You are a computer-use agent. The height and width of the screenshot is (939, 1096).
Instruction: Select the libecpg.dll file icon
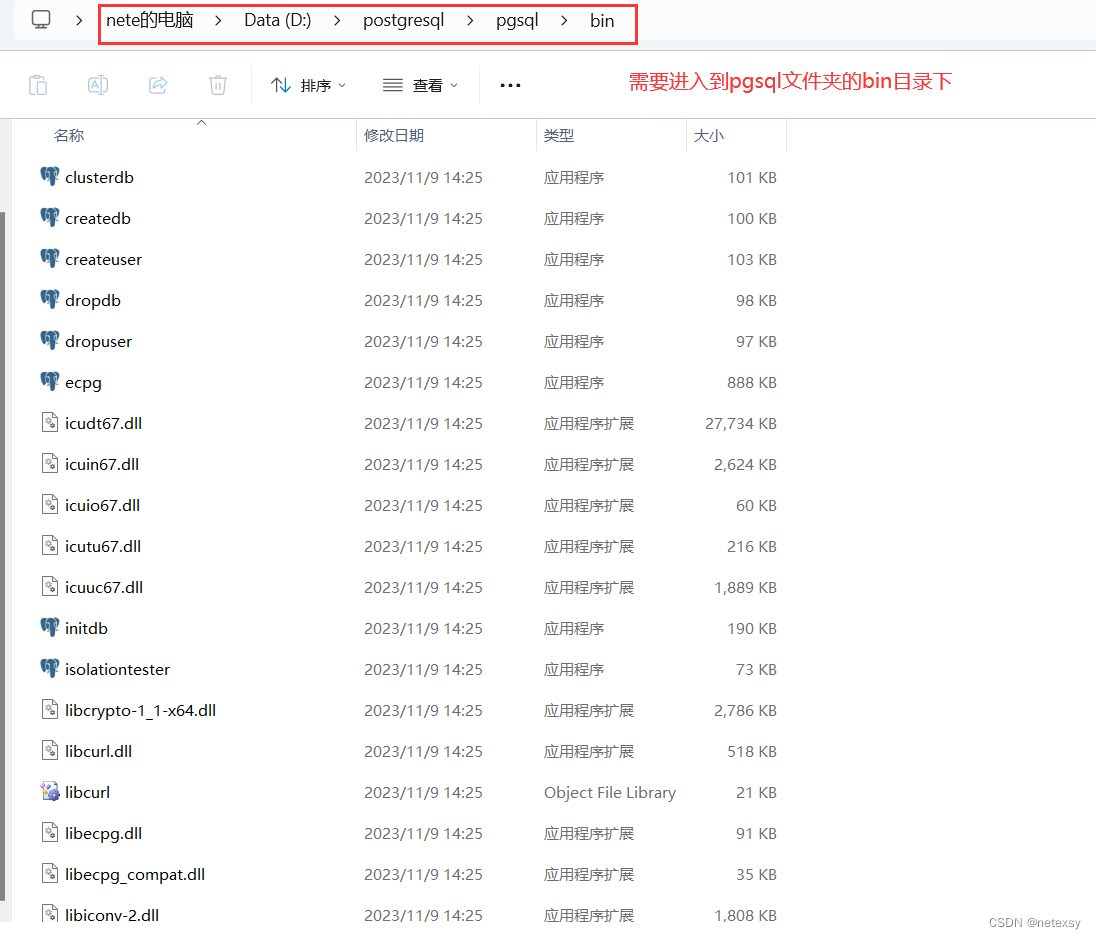[50, 833]
